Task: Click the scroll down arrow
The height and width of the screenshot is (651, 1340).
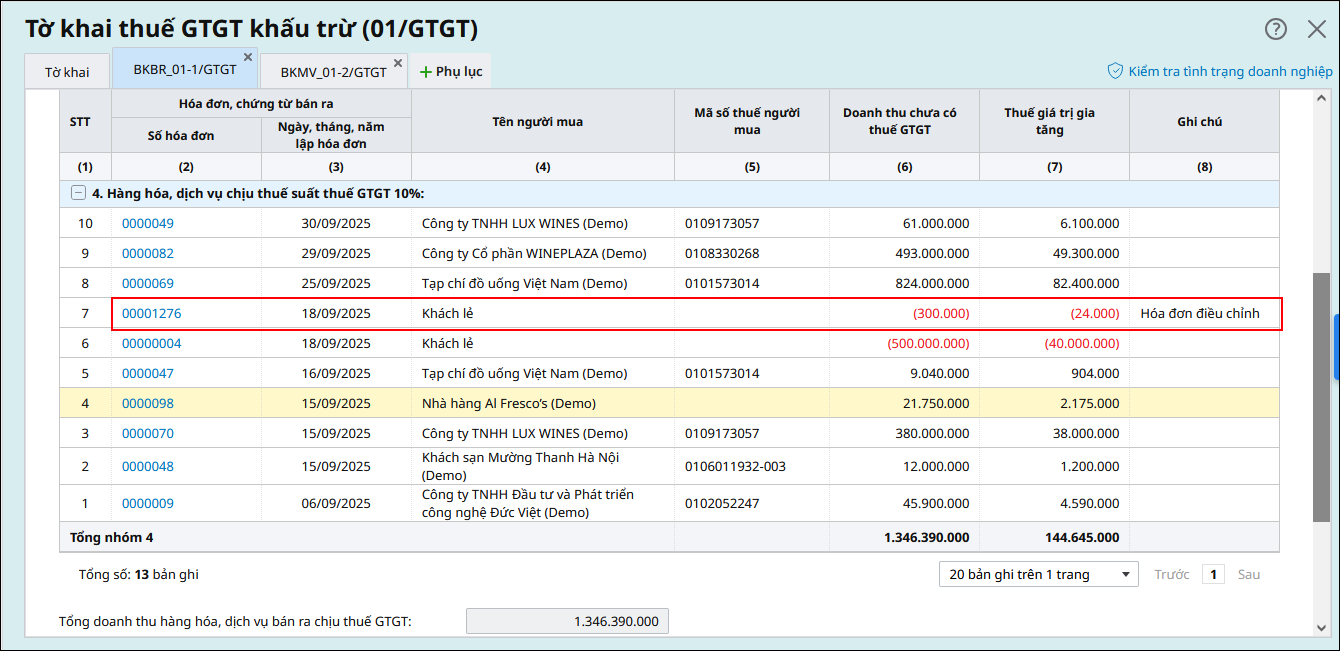Action: 1321,627
